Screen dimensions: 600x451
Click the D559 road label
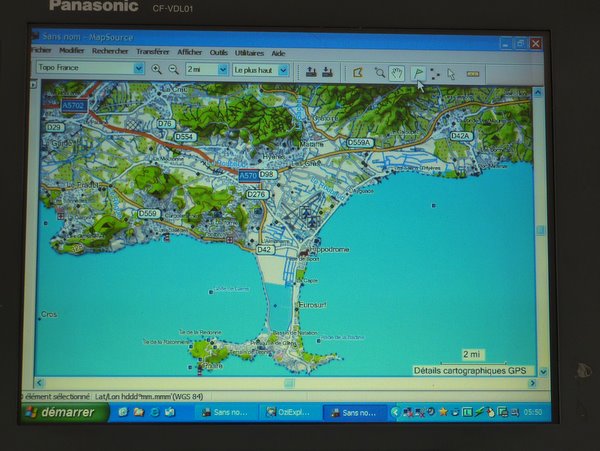tap(149, 213)
